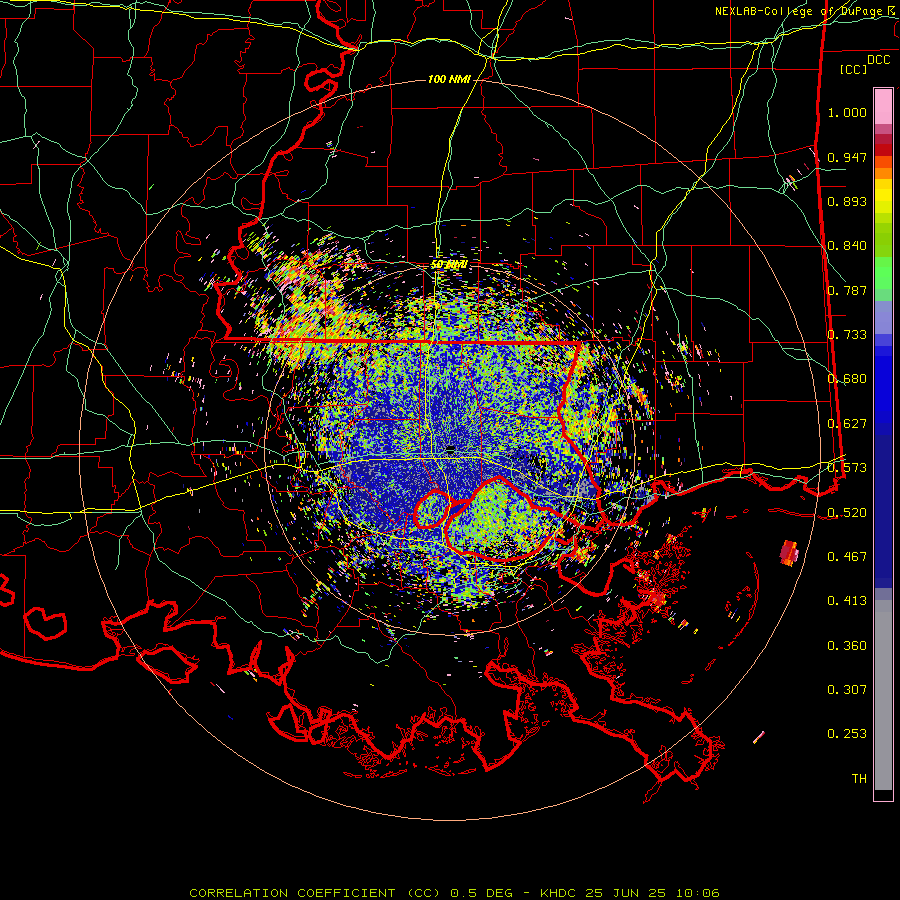
Task: Click the KHDC radar site marker at center
Action: point(451,448)
